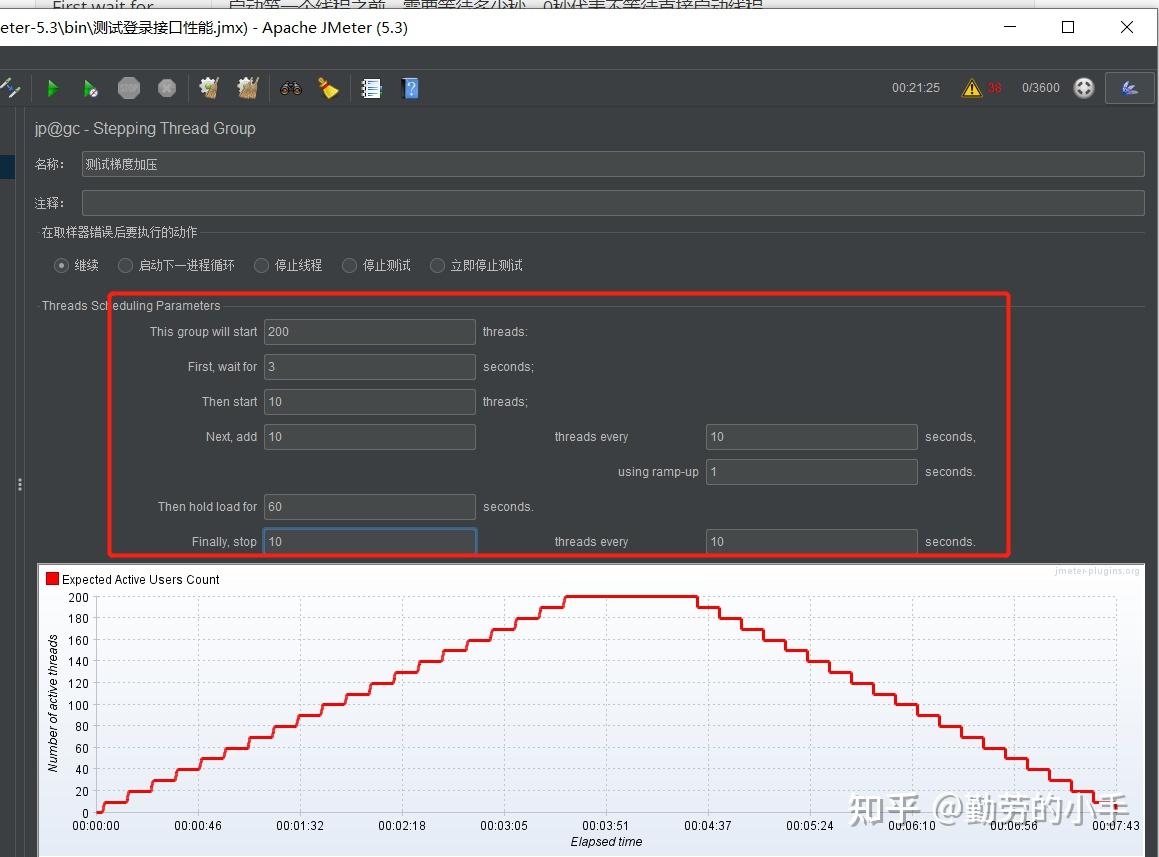This screenshot has height=857, width=1159.
Task: Maximize the JMeter window
Action: [1068, 27]
